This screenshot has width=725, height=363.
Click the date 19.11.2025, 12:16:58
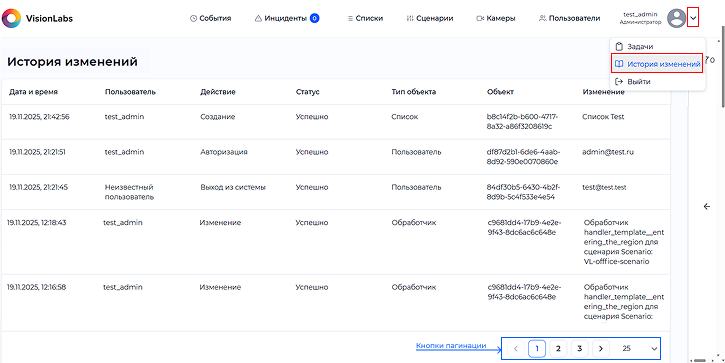click(x=36, y=287)
